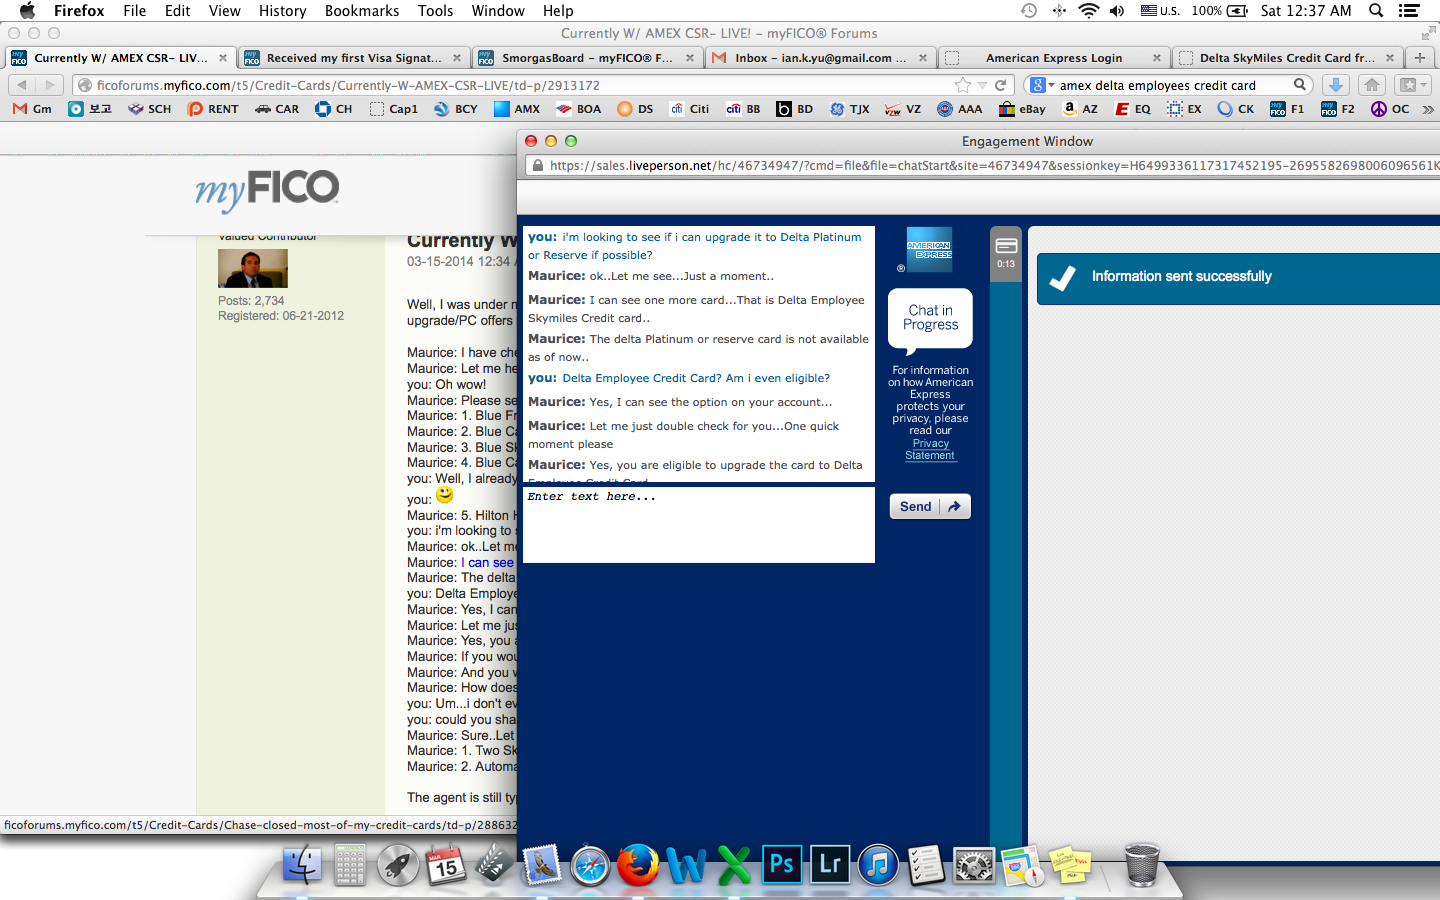Image resolution: width=1440 pixels, height=900 pixels.
Task: Open the Bookmarks menu
Action: pos(362,11)
